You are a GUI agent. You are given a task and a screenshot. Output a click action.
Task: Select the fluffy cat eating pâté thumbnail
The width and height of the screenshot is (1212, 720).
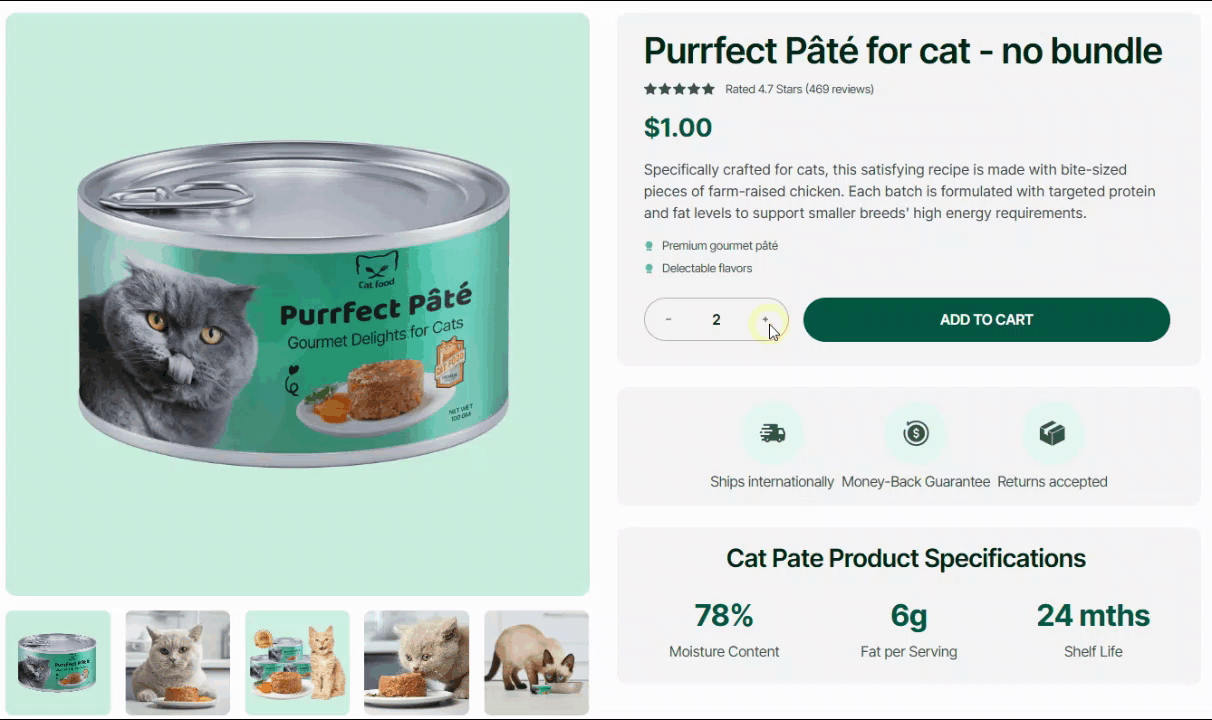click(x=416, y=662)
